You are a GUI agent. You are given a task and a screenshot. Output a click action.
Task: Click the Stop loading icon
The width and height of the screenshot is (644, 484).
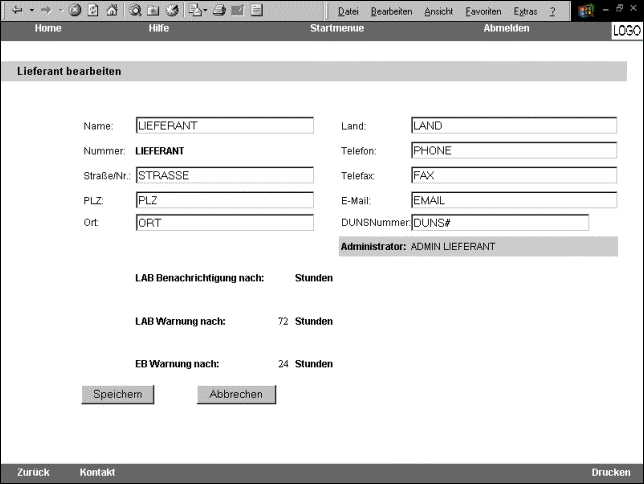[x=75, y=10]
